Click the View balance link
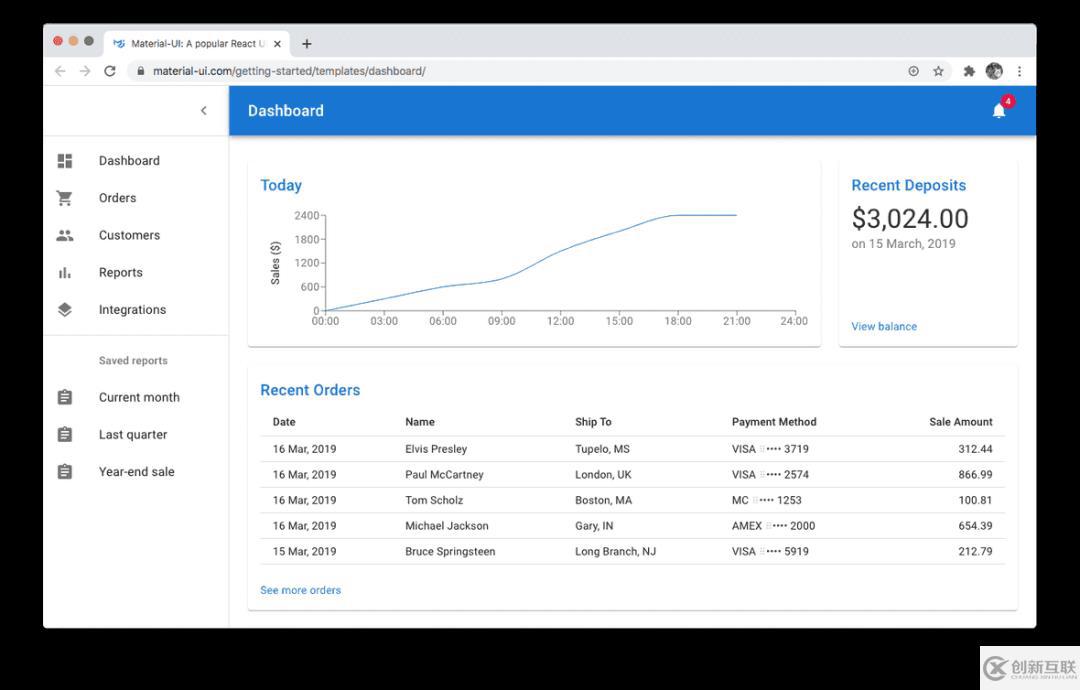 (x=884, y=326)
